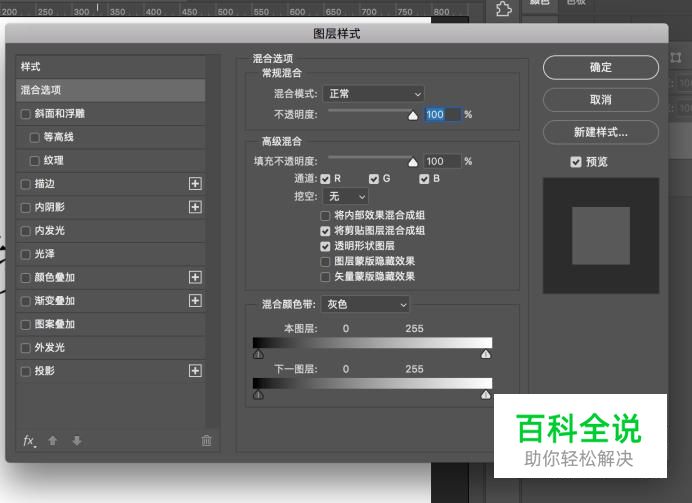Uncheck 透明形状图层 option

coord(325,246)
